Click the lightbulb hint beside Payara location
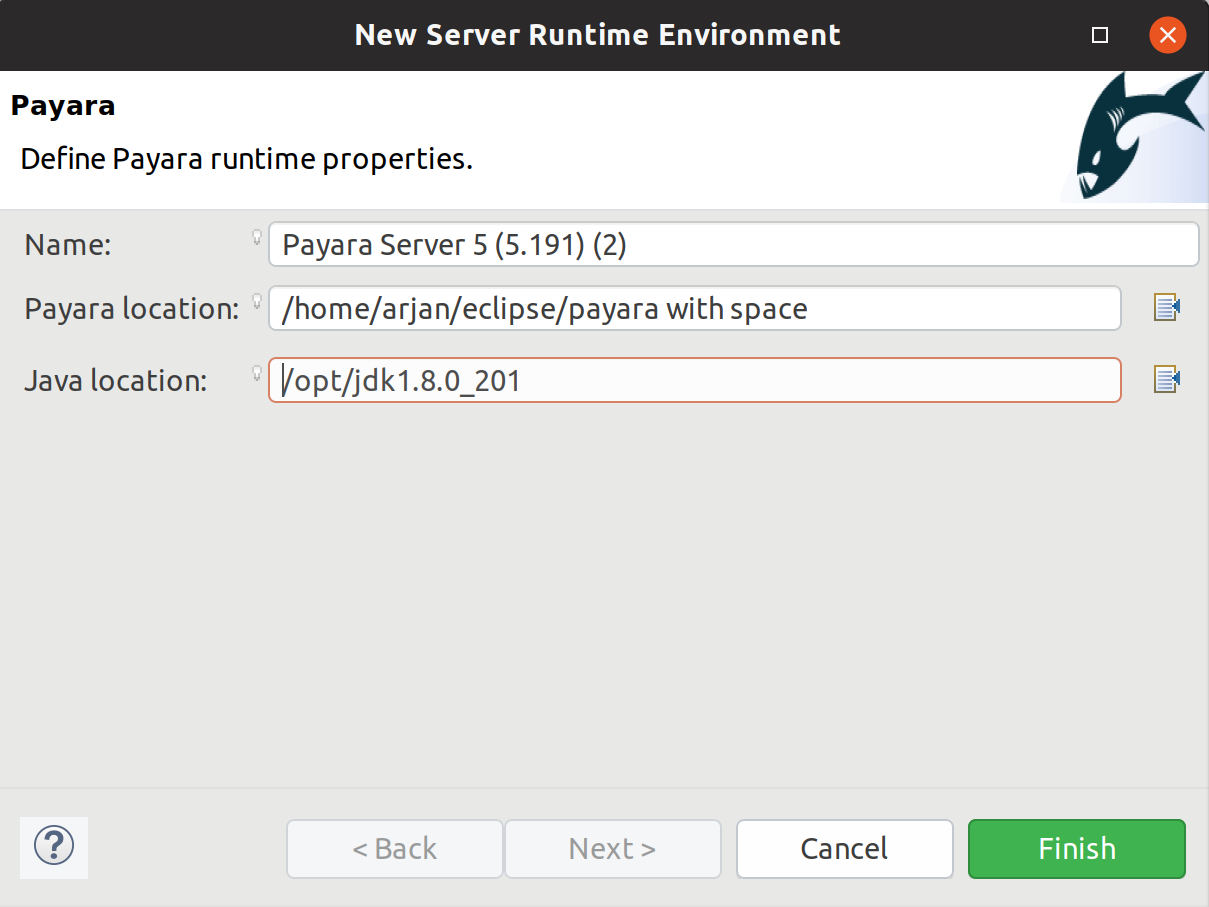This screenshot has width=1209, height=907. [256, 301]
